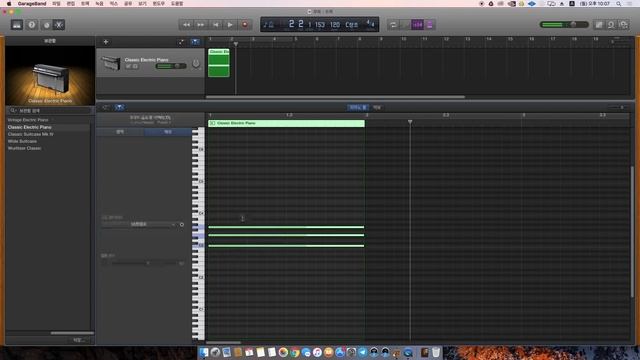Click the Library instrument preview image
640x360 pixels.
point(50,76)
